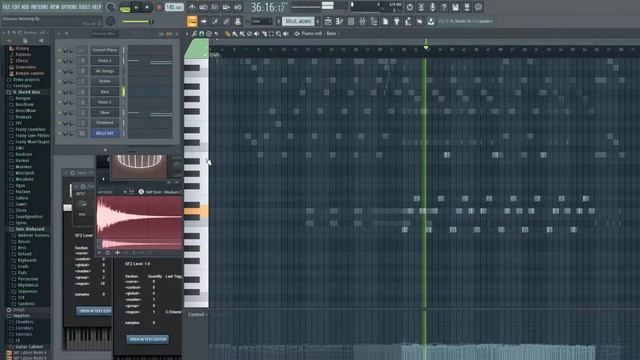Image resolution: width=640 pixels, height=360 pixels.
Task: Click the Play button in transport
Action: coord(136,7)
